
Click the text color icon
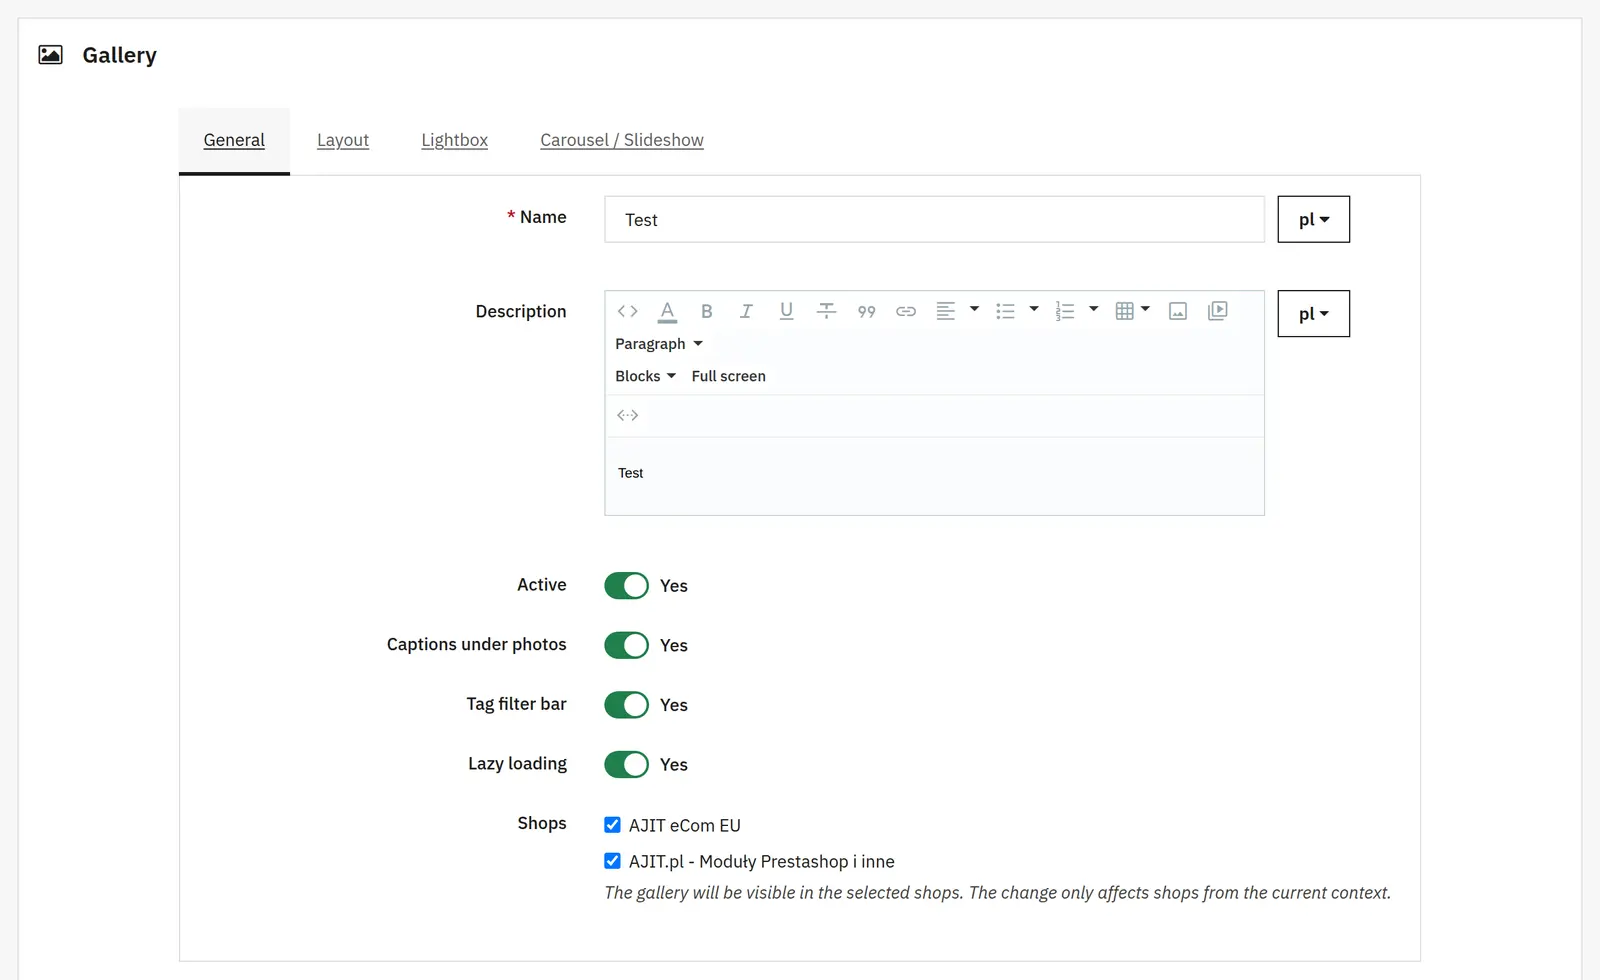tap(667, 312)
